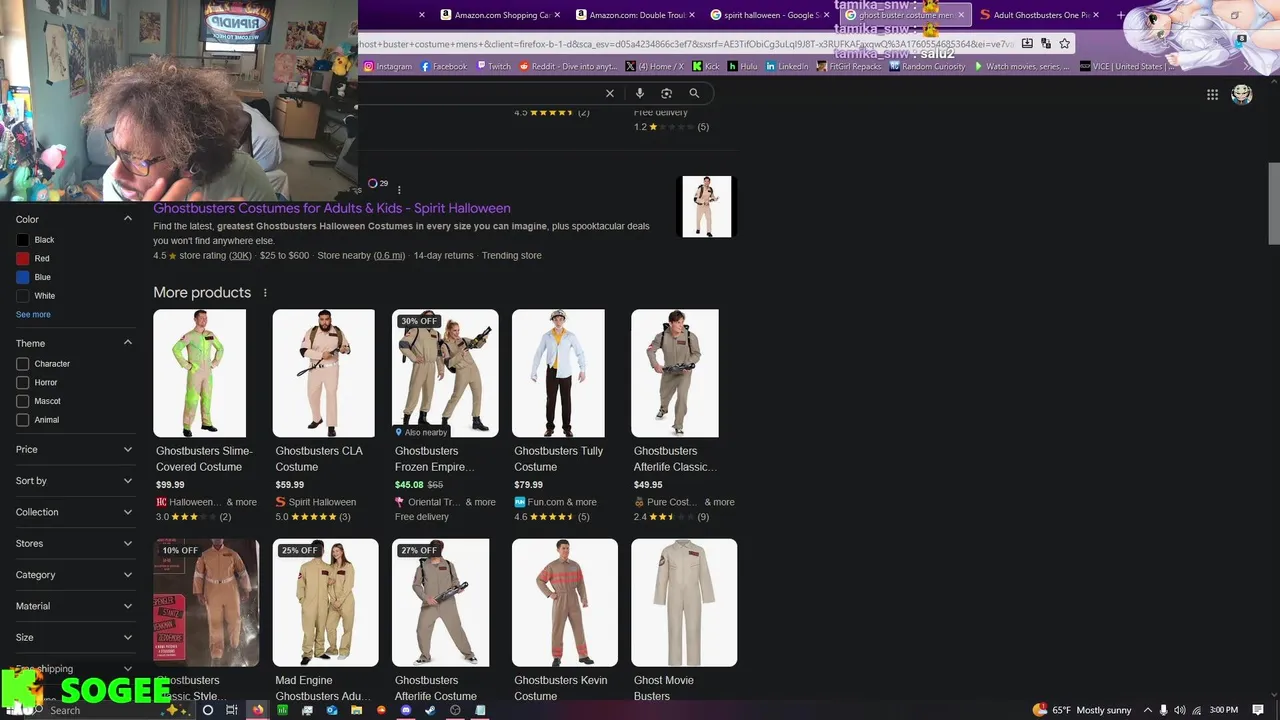The height and width of the screenshot is (720, 1280).
Task: Open Twitch bookmark
Action: 493,66
